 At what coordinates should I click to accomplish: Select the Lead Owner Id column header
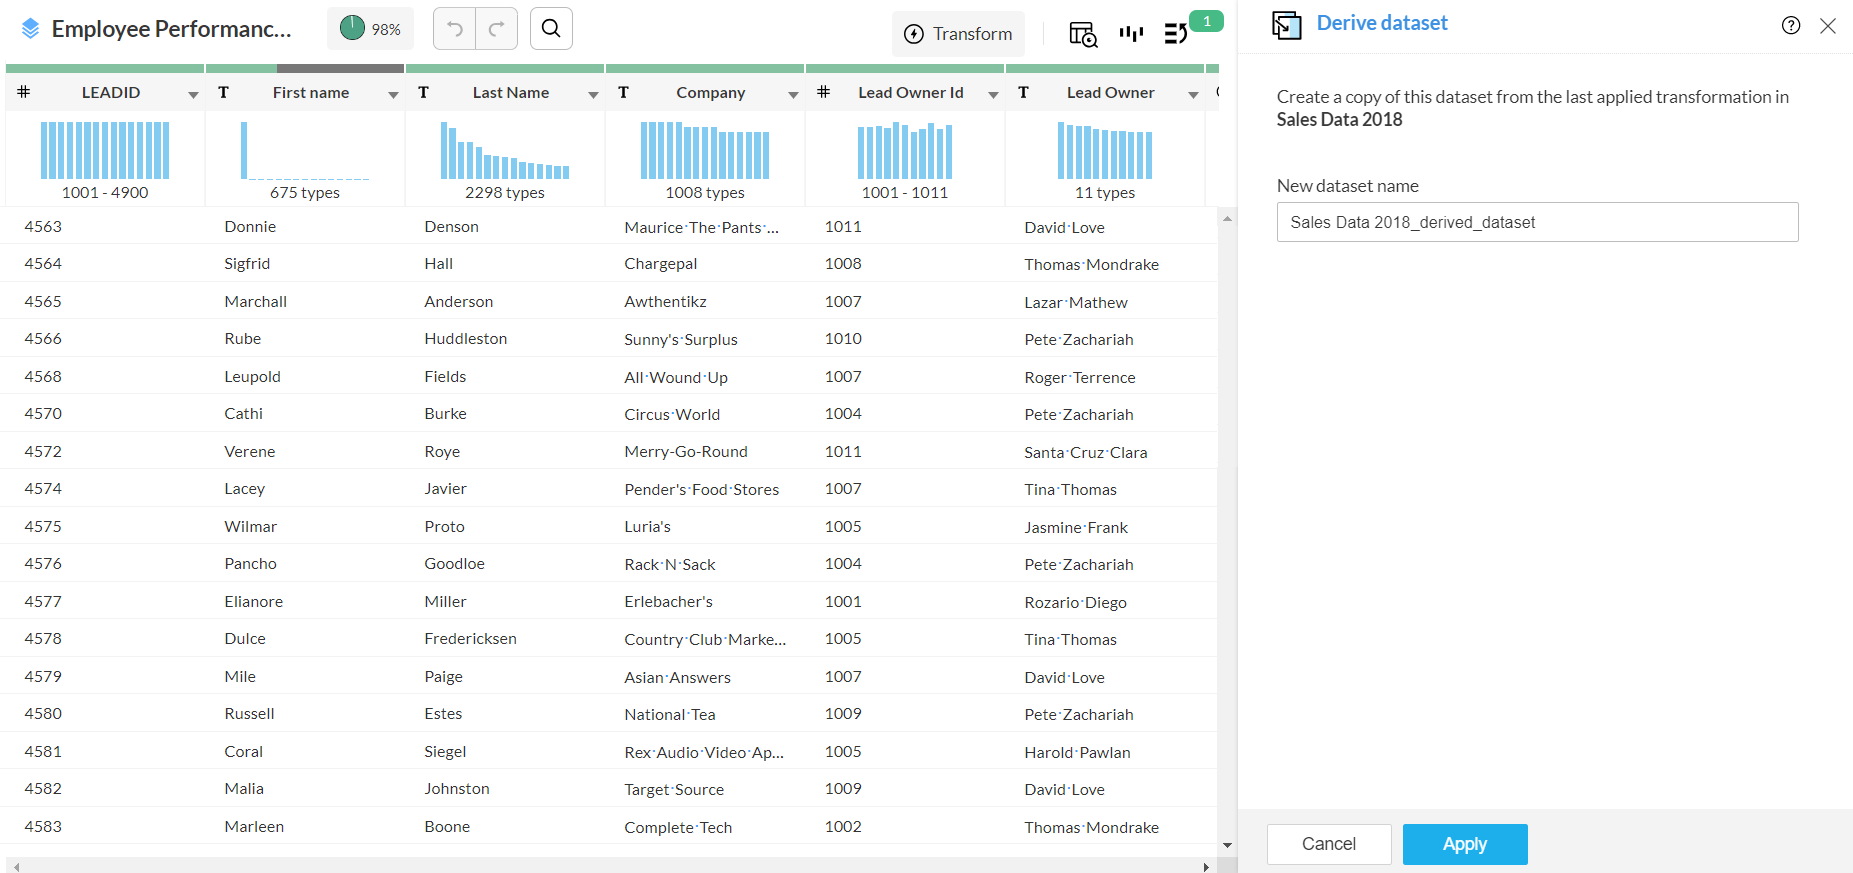(909, 93)
